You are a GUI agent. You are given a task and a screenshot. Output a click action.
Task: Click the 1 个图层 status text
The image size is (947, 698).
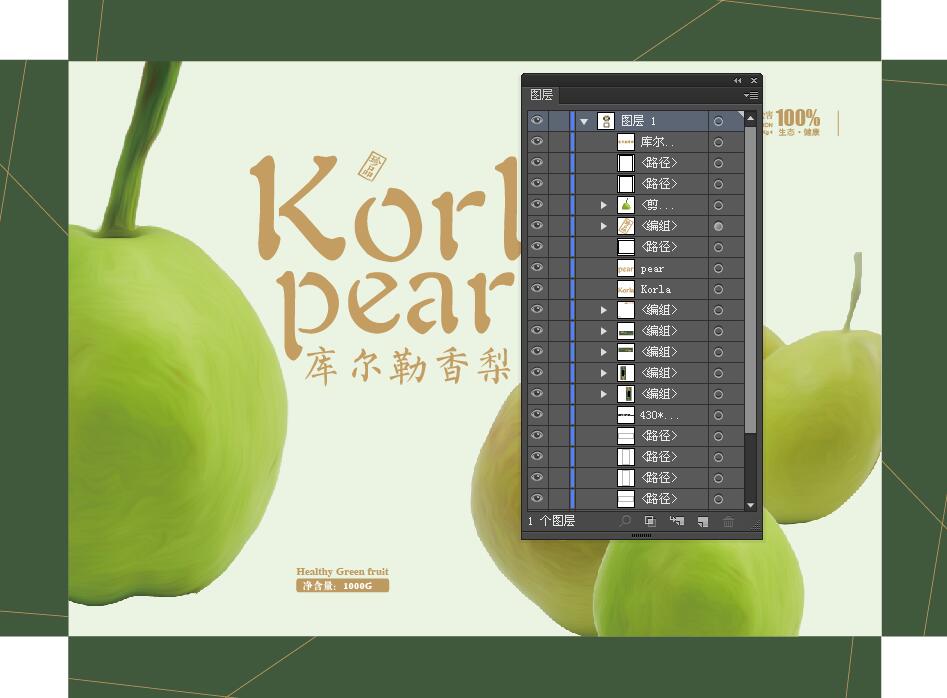tap(551, 520)
